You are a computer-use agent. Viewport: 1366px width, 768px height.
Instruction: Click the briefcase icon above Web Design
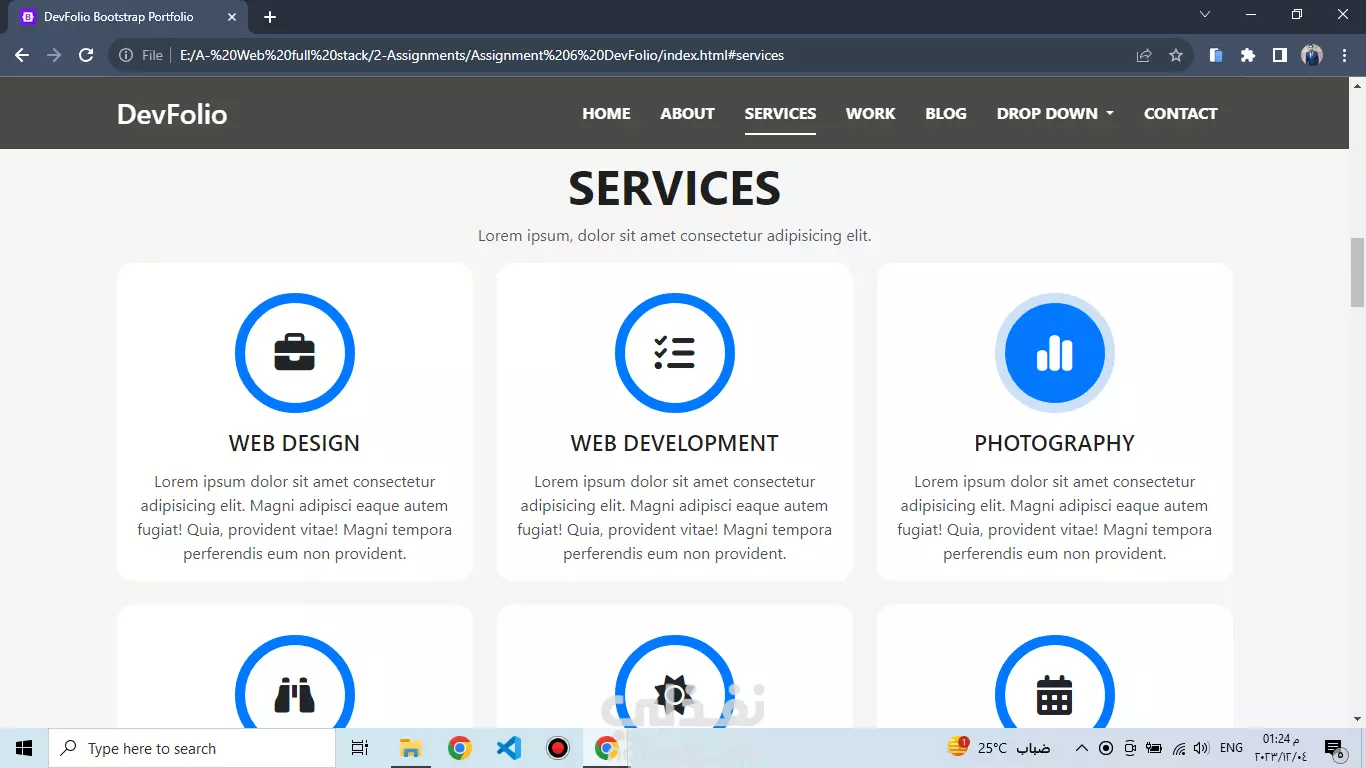294,353
